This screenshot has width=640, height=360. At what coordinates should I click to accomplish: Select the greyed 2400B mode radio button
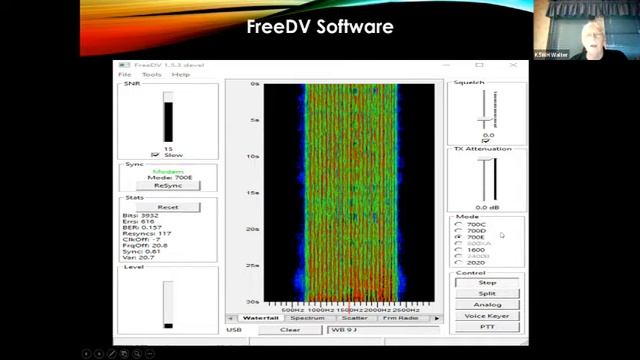tap(459, 256)
